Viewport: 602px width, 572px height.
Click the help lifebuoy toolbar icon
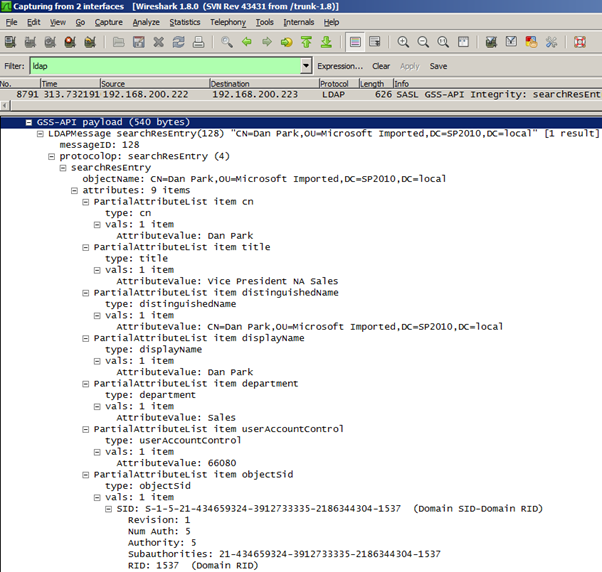pyautogui.click(x=579, y=42)
